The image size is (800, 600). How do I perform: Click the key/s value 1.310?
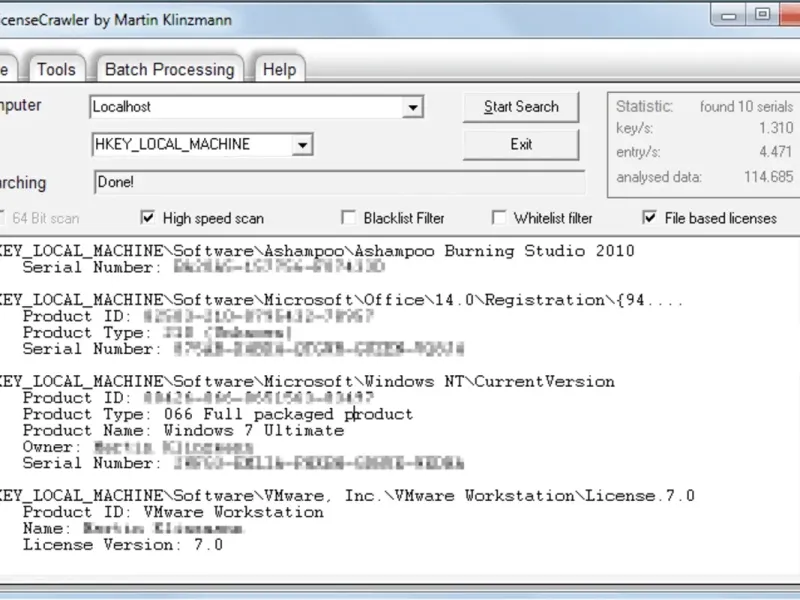tap(776, 128)
